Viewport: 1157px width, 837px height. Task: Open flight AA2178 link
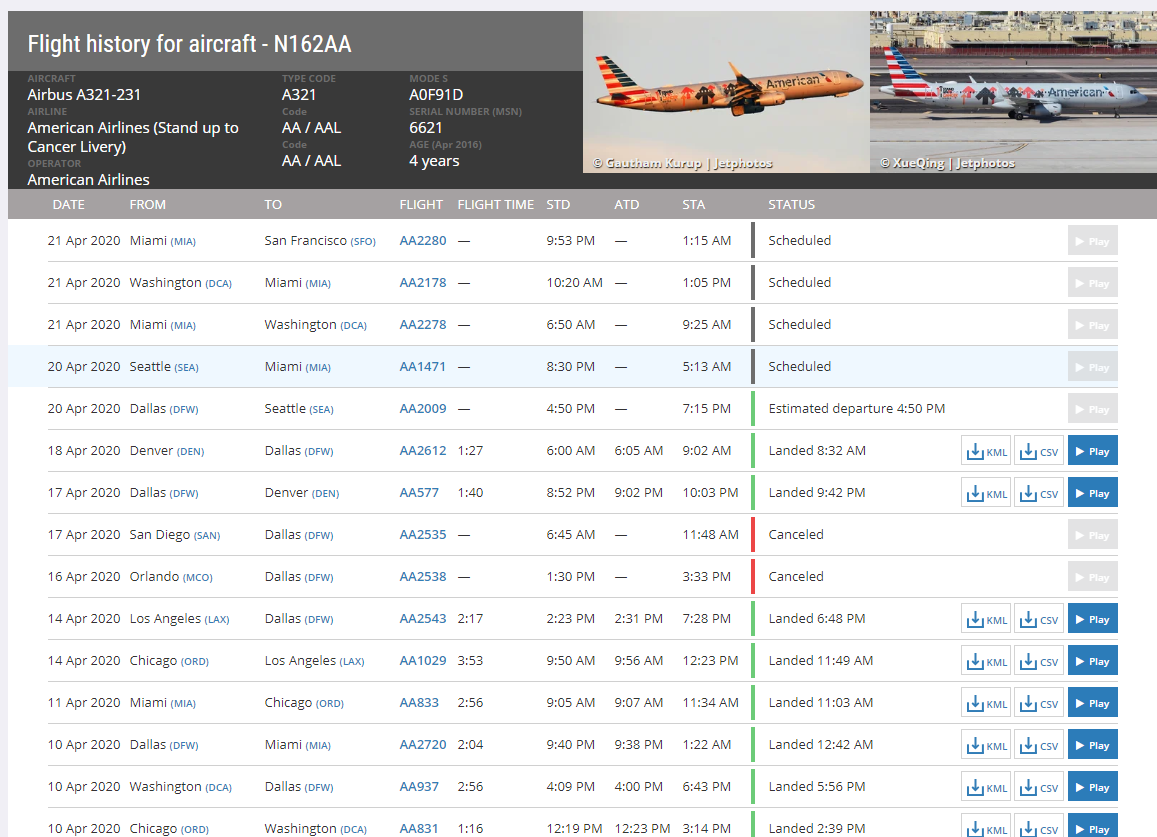(423, 283)
